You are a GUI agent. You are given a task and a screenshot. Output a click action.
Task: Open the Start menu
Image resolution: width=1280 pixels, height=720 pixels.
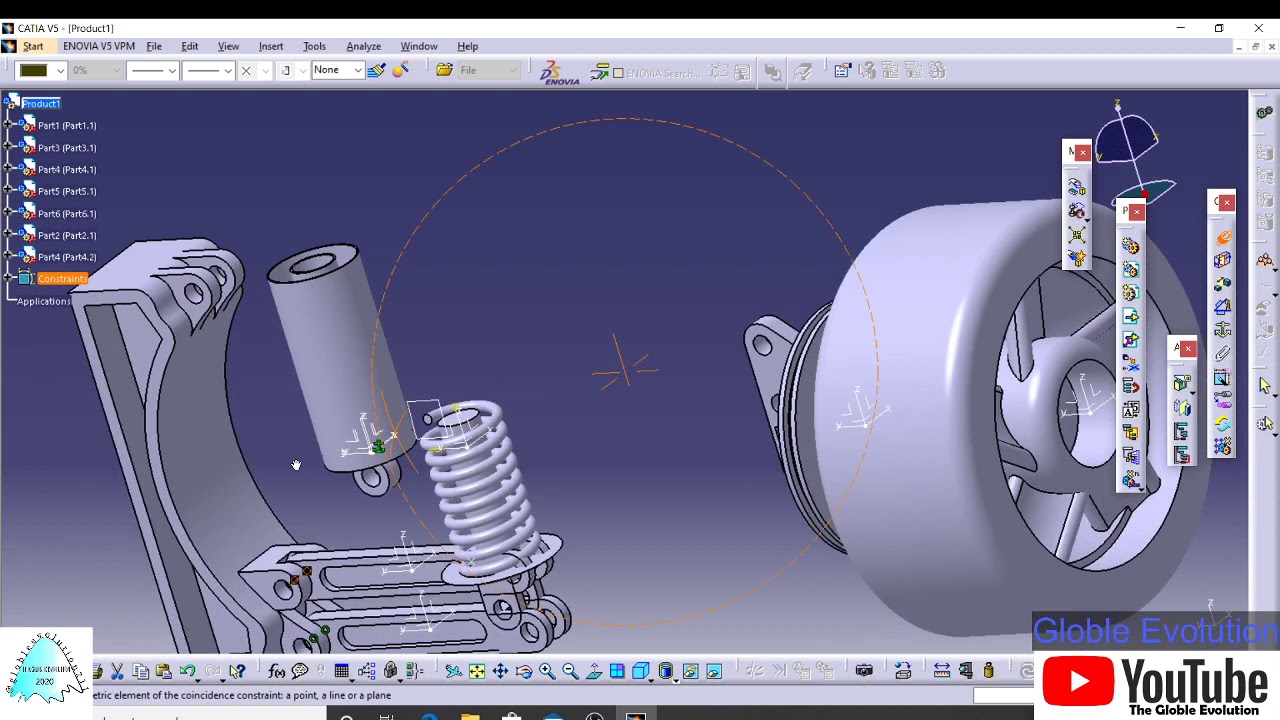pos(33,46)
